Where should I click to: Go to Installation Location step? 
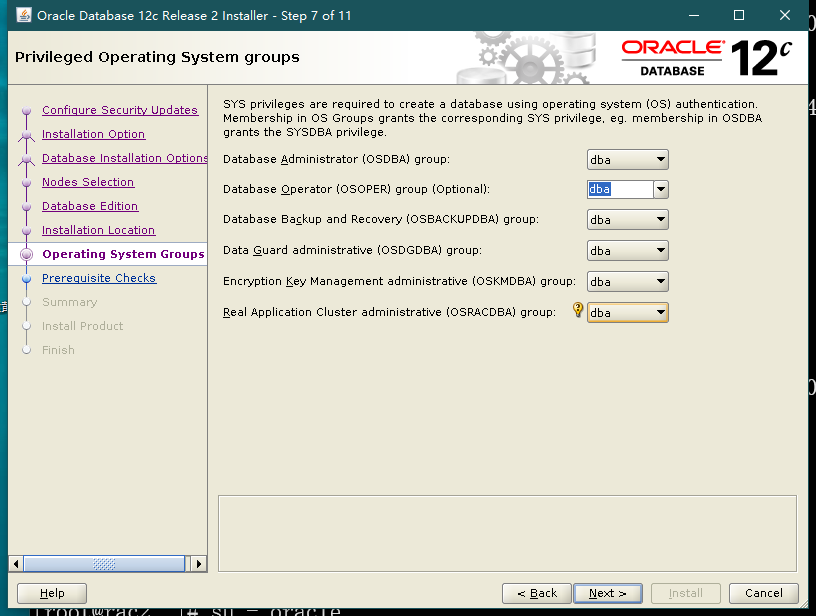click(98, 230)
